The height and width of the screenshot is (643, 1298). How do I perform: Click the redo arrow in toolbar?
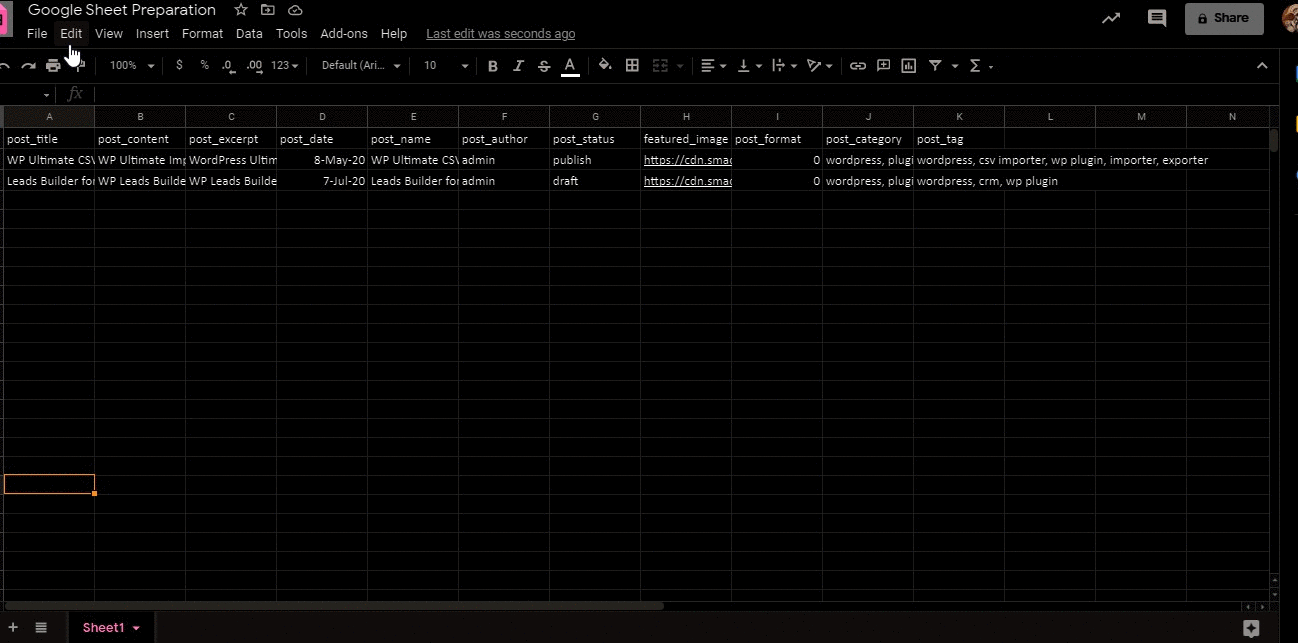click(28, 66)
